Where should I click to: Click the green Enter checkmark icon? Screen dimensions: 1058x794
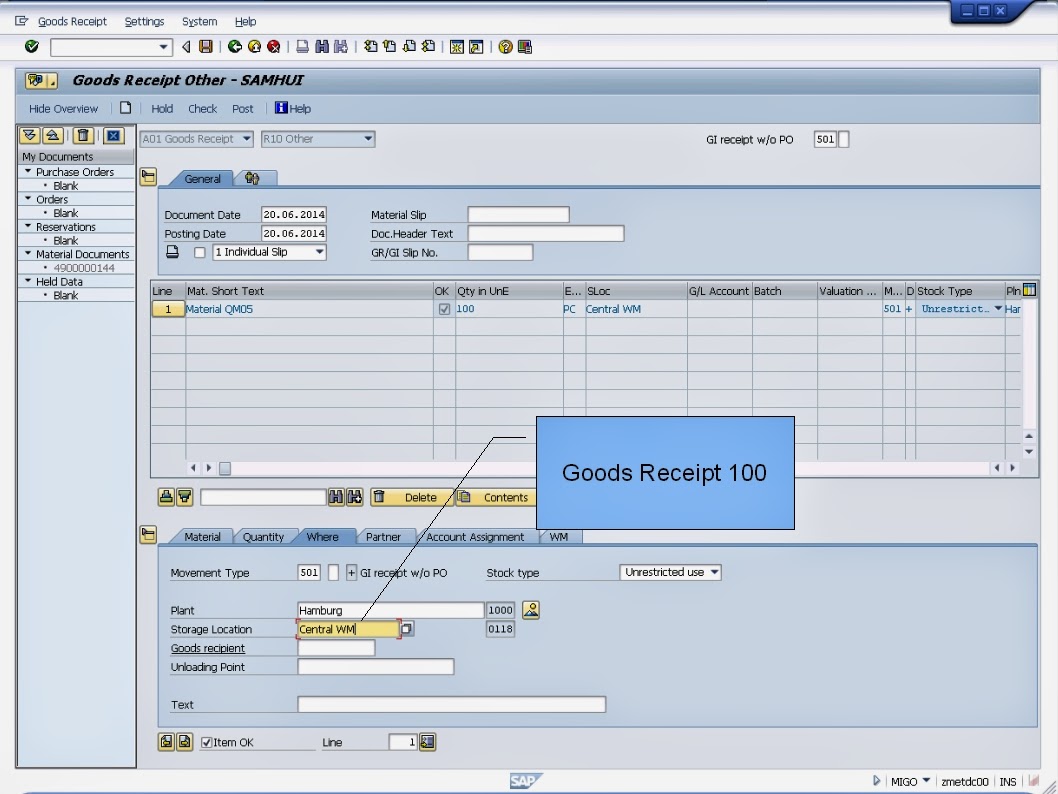30,46
